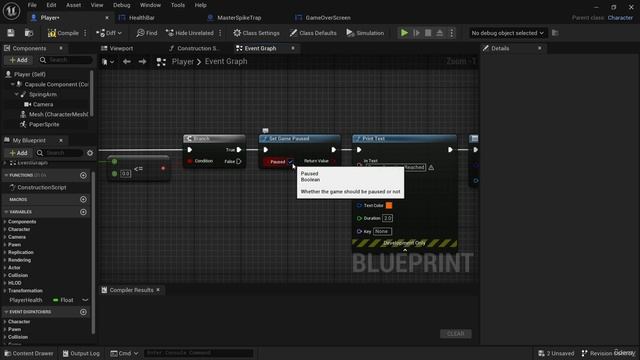Click the eject button

pos(440,33)
